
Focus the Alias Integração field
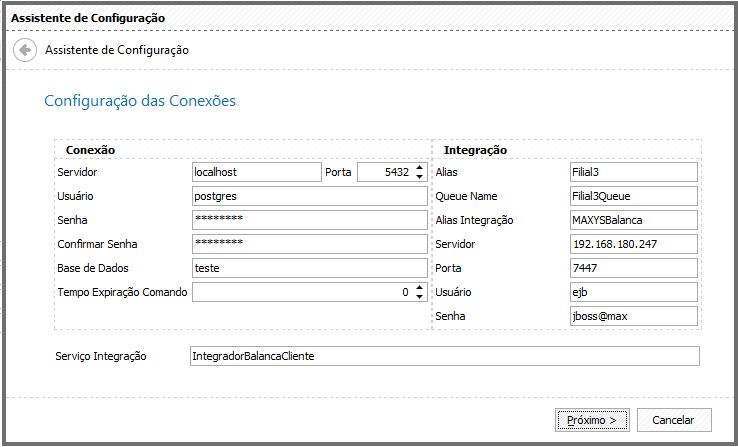click(634, 220)
